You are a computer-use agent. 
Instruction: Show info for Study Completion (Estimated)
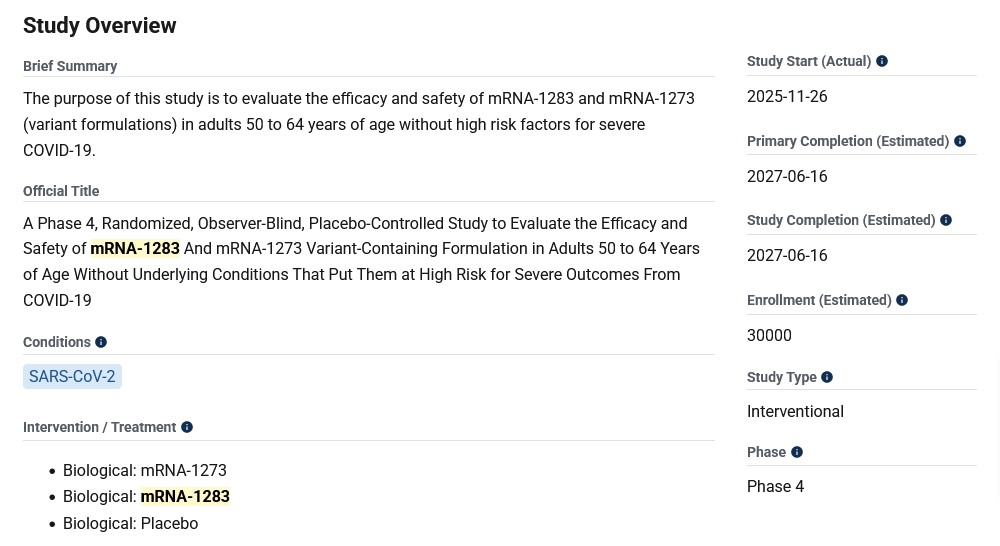pyautogui.click(x=946, y=220)
